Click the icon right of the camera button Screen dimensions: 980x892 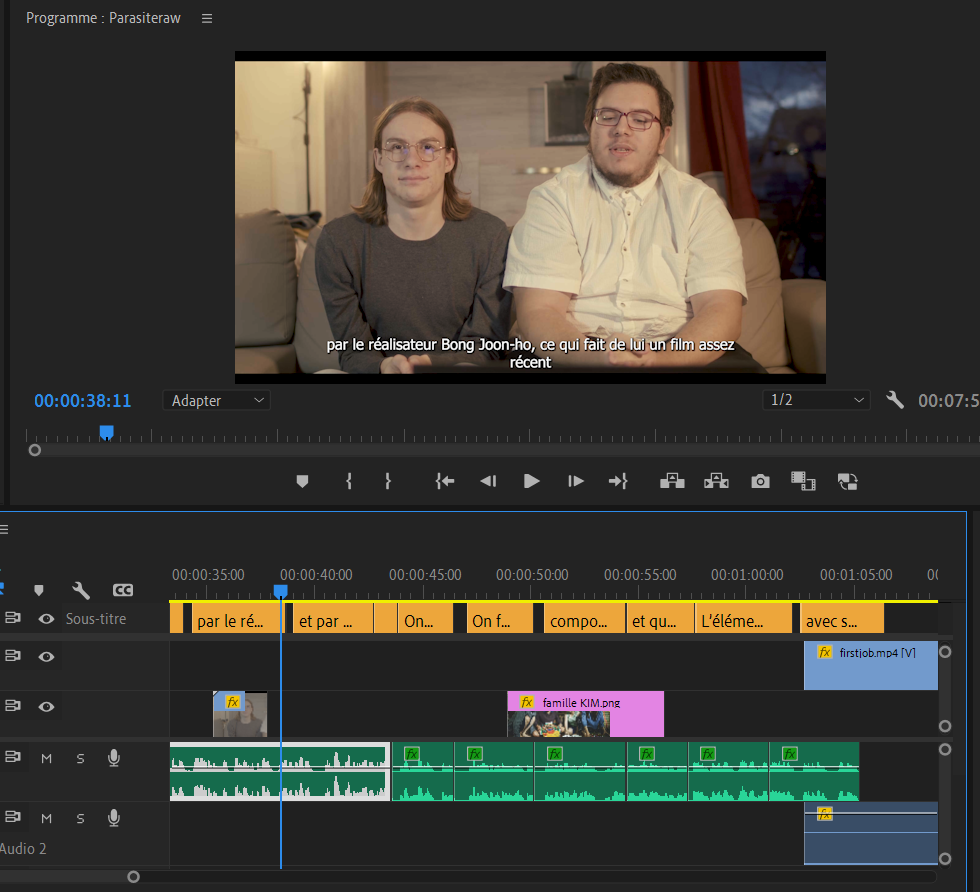[x=803, y=481]
